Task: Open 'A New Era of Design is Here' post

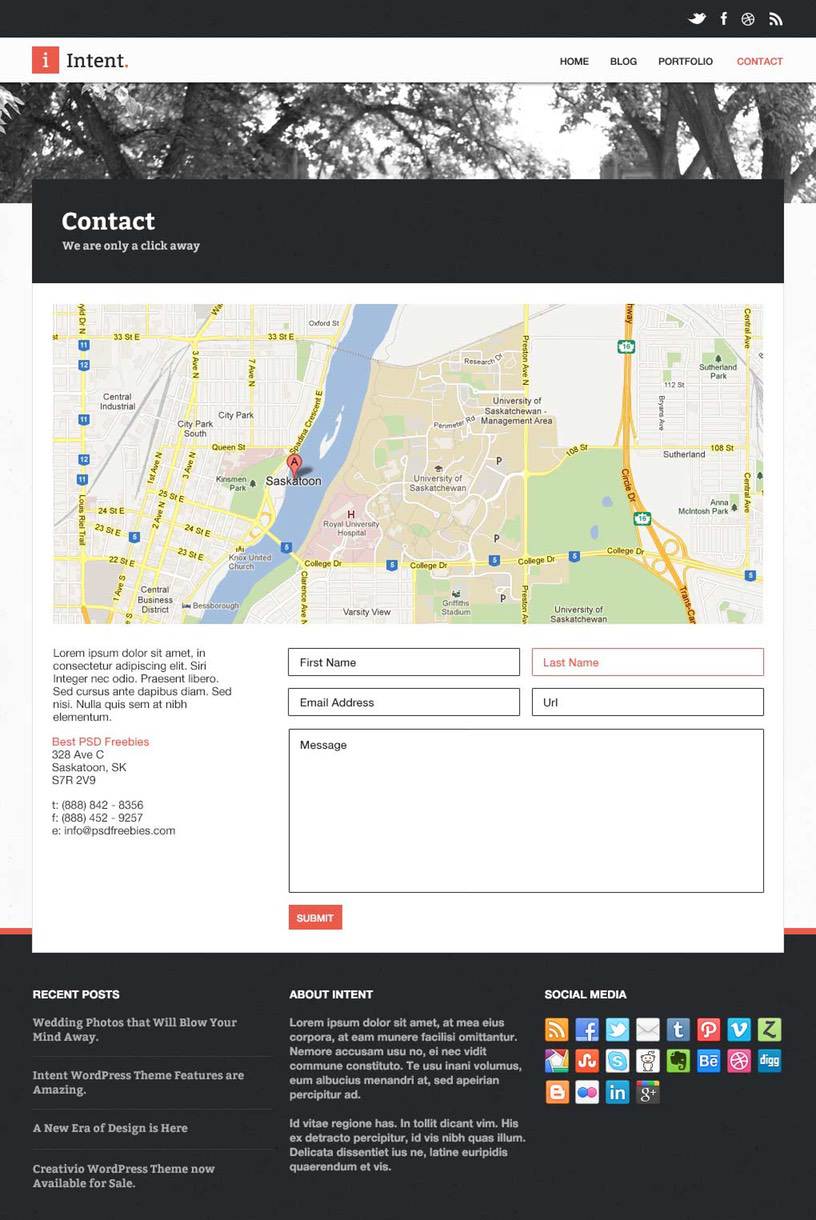Action: (110, 1128)
